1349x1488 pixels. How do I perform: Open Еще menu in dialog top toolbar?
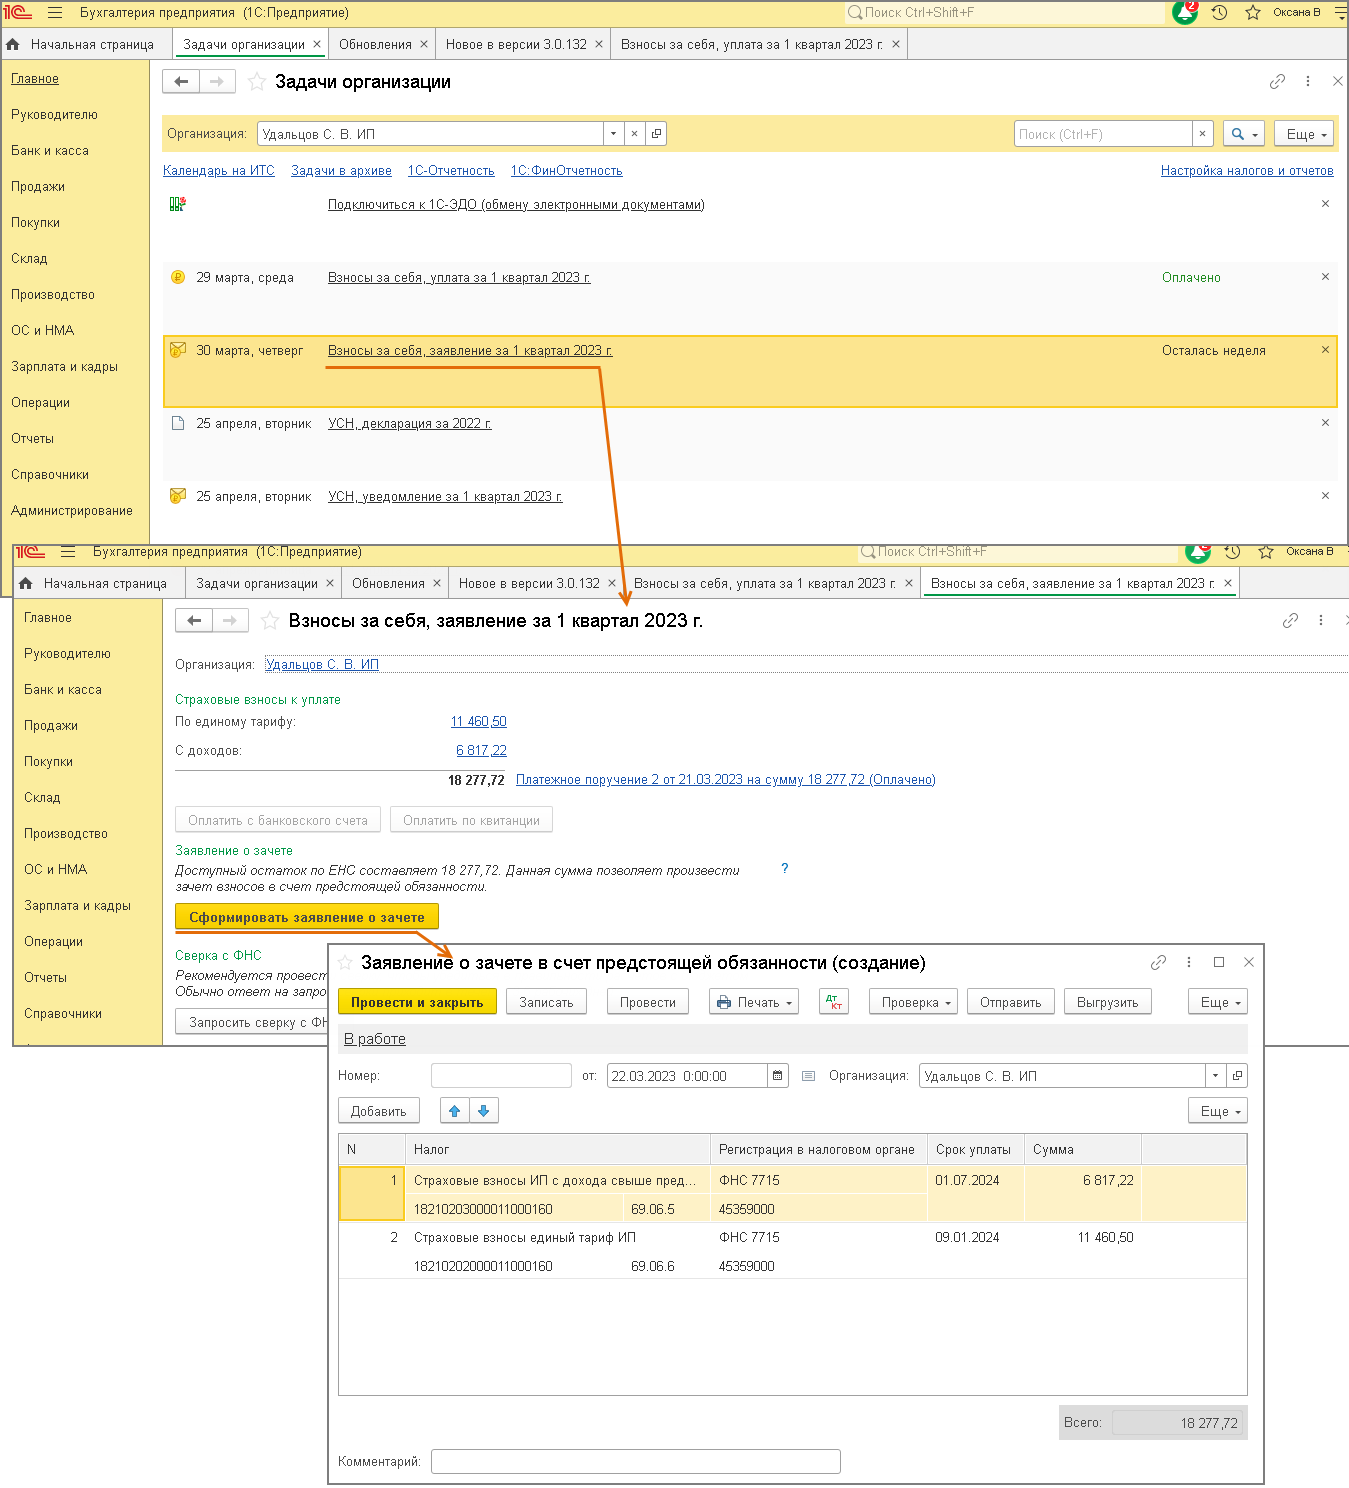(x=1218, y=1002)
